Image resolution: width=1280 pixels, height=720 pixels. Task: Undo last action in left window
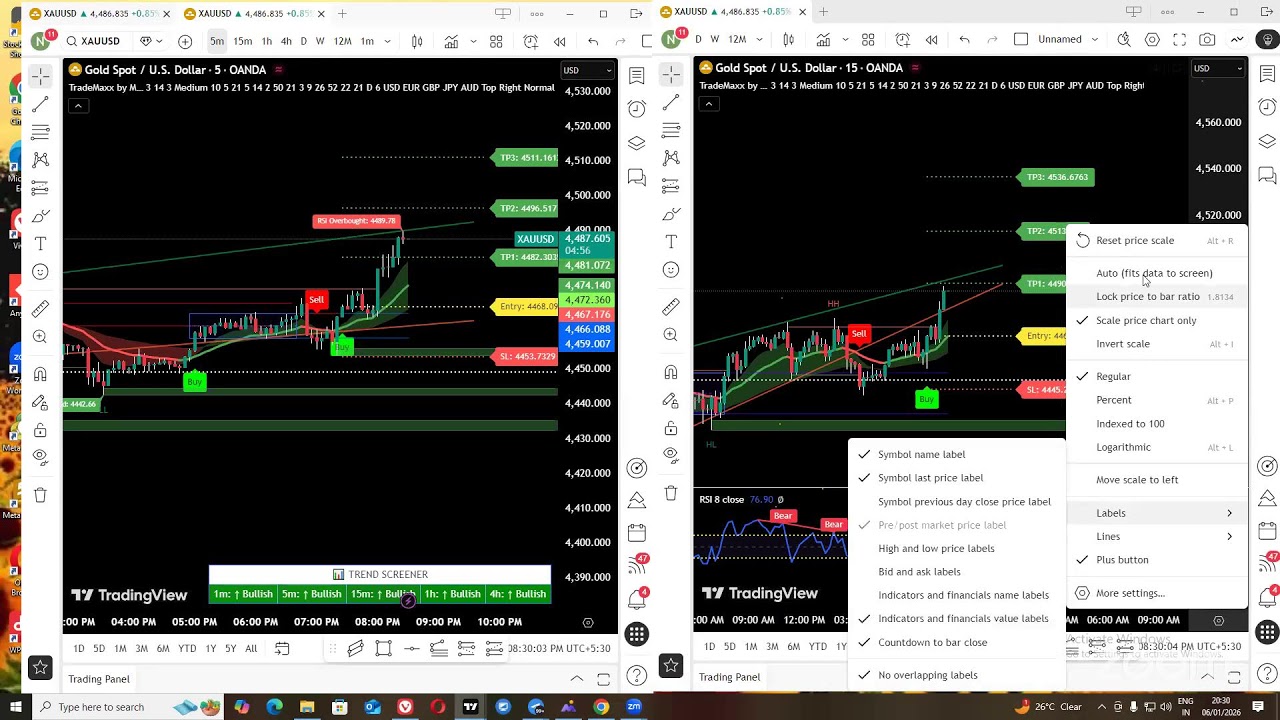point(593,41)
